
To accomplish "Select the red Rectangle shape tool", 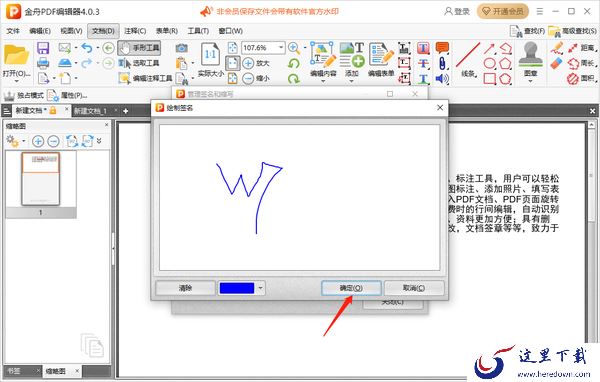I will click(490, 78).
